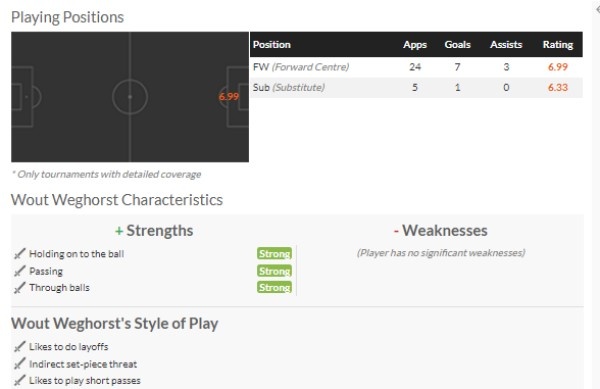Image resolution: width=600 pixels, height=389 pixels.
Task: Click the green plus icon beside Strengths
Action: tap(119, 231)
